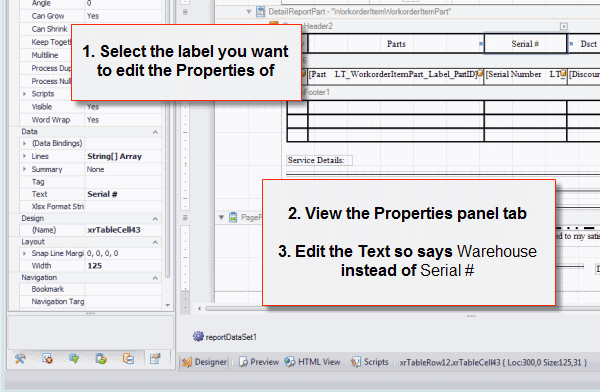The width and height of the screenshot is (600, 392).
Task: Collapse the Data category
Action: 155,132
